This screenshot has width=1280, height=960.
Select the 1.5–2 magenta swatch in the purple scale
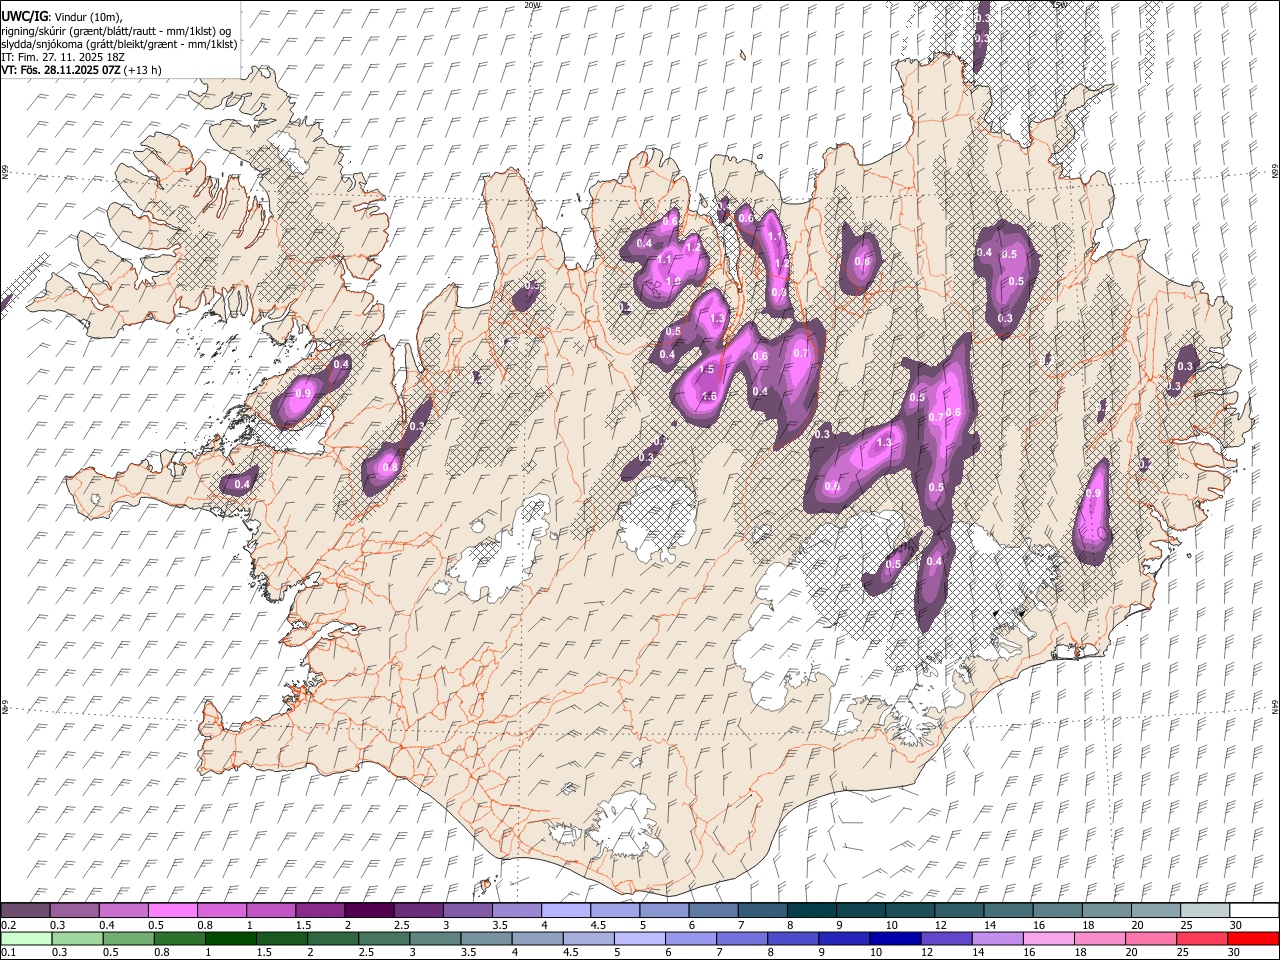click(x=320, y=911)
